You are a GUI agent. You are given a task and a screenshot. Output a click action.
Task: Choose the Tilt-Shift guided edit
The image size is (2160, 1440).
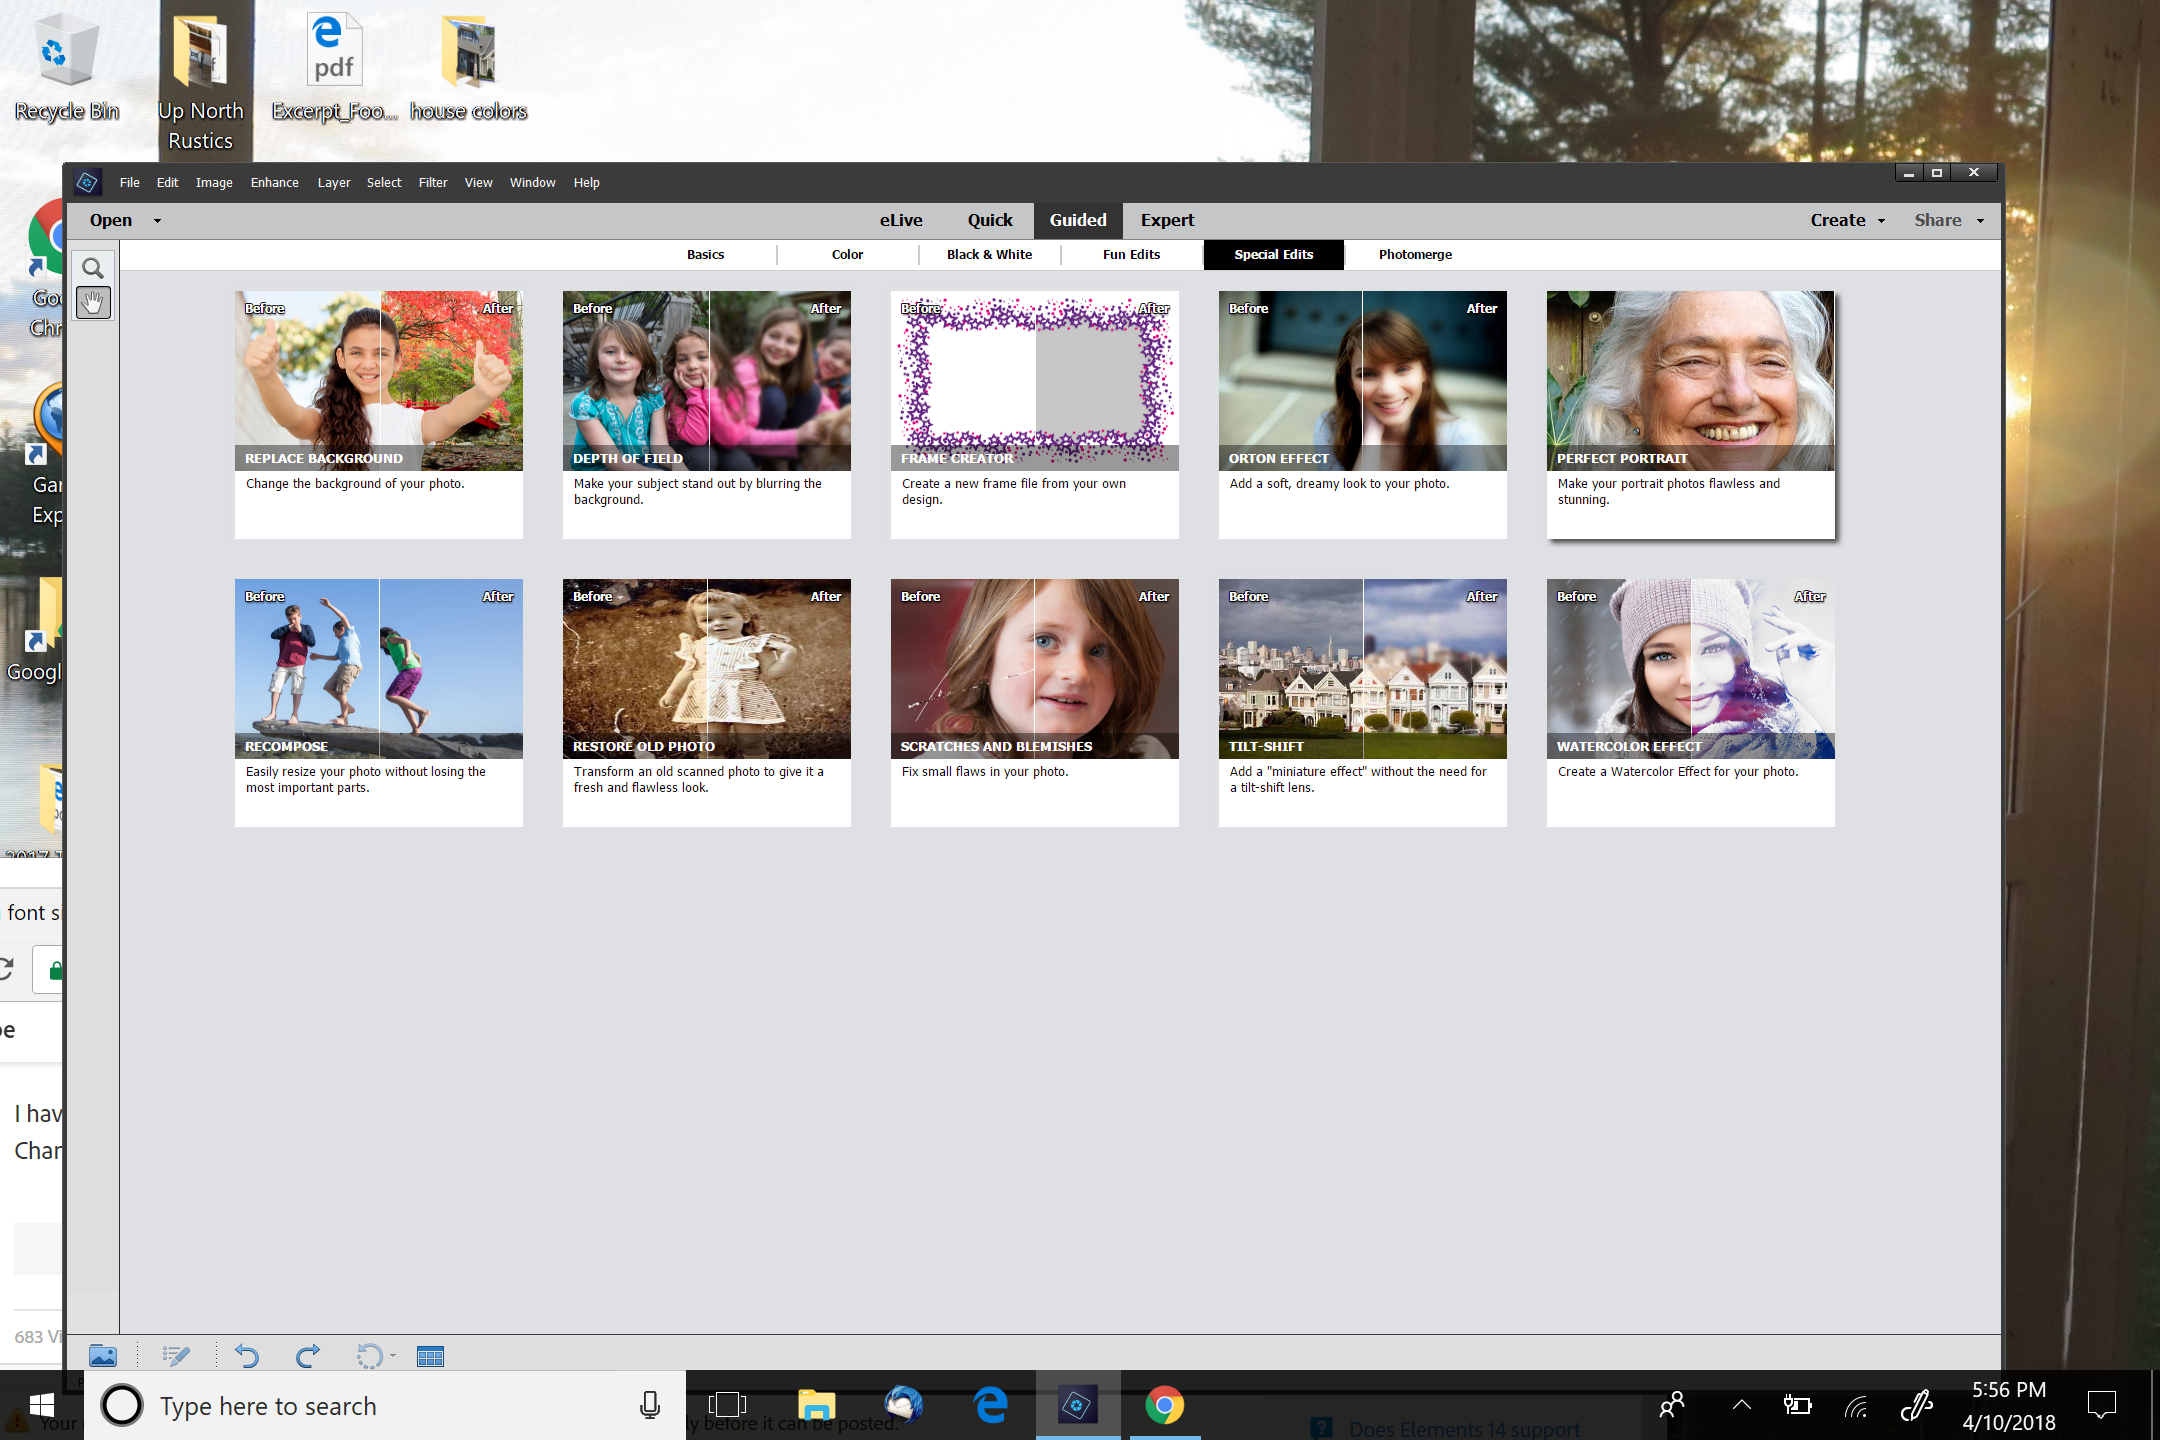(x=1363, y=702)
